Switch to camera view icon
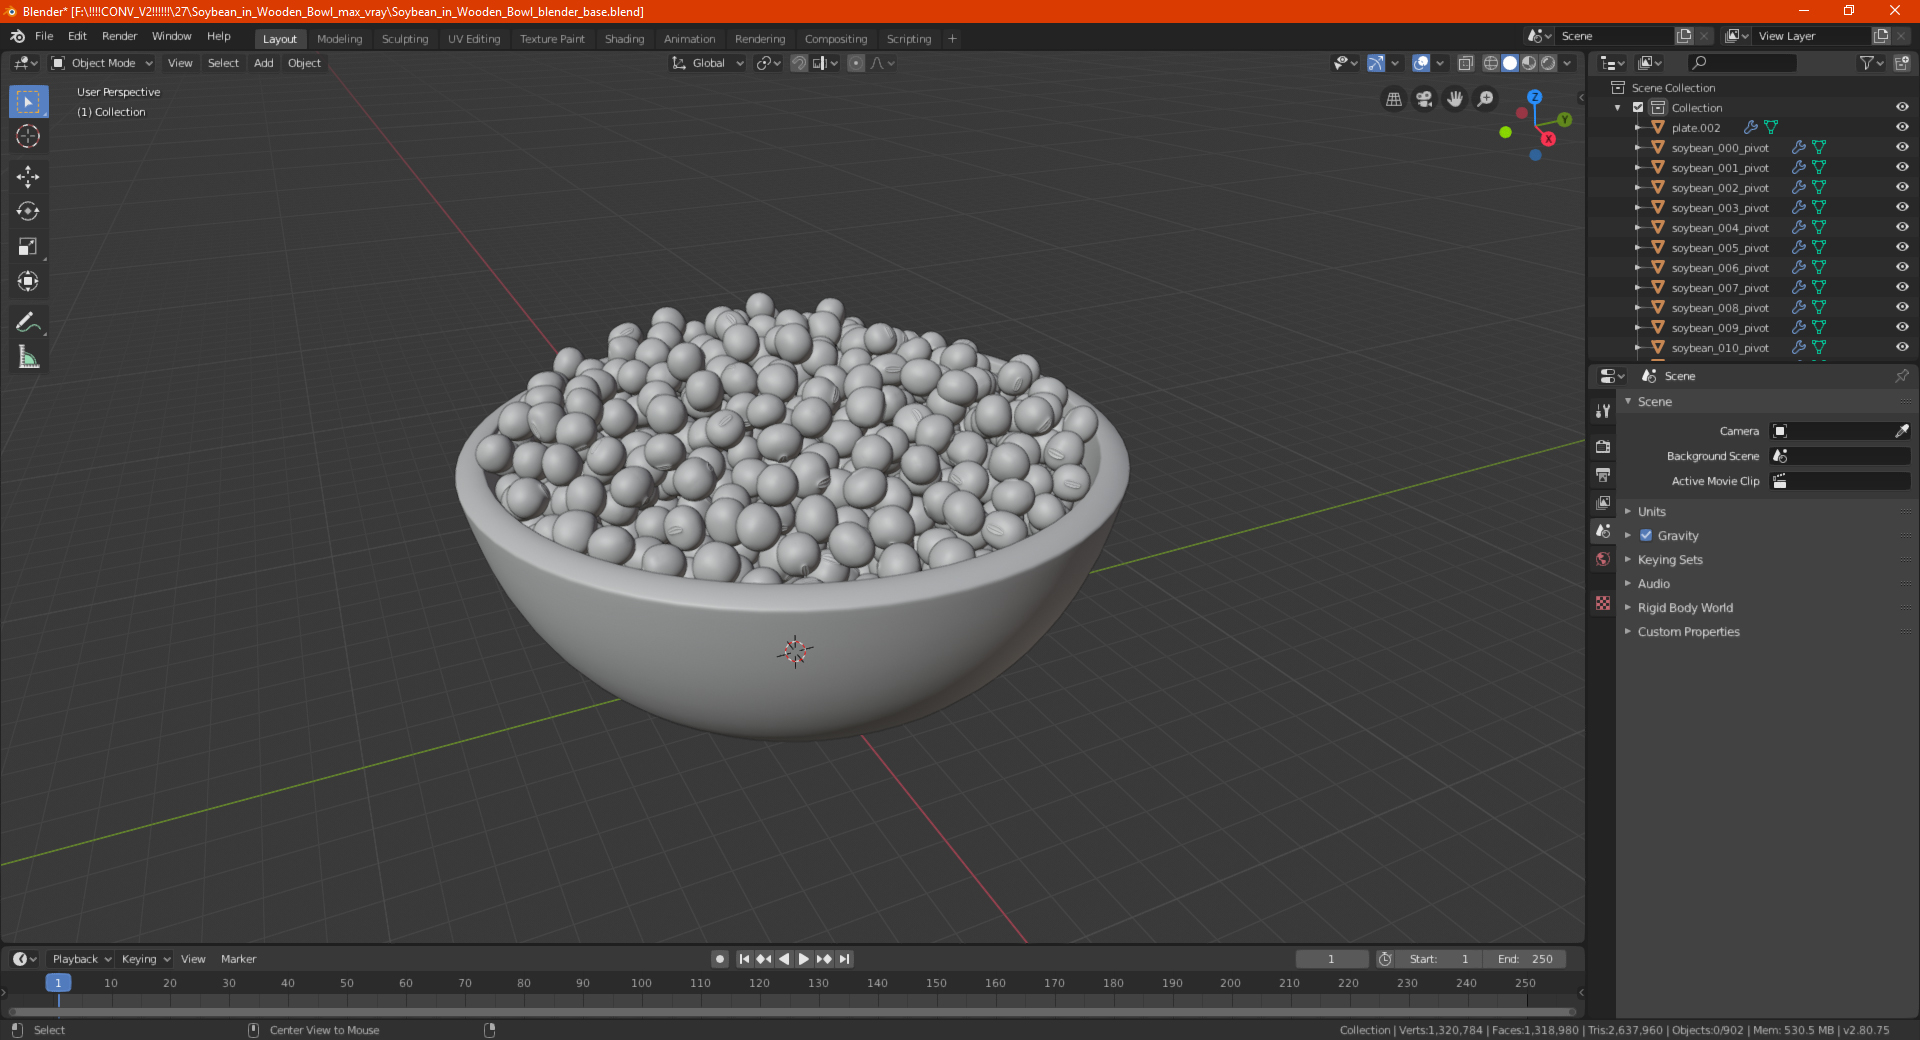Viewport: 1920px width, 1040px height. pos(1424,99)
